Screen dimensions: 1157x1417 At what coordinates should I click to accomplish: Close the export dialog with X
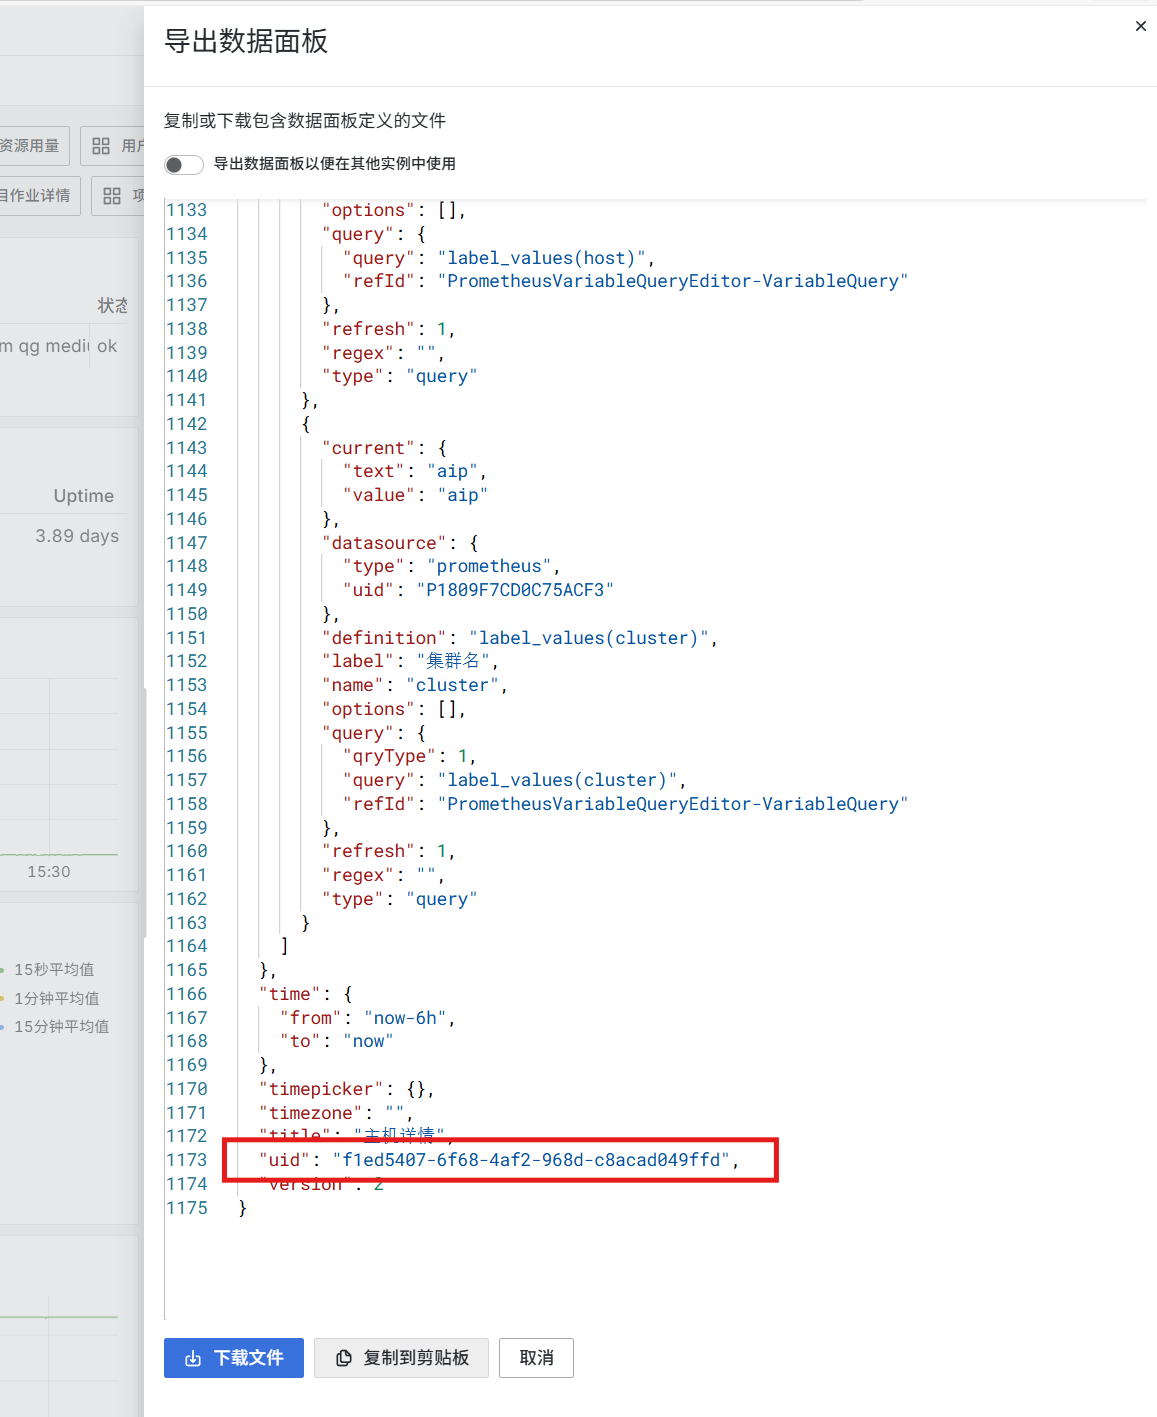click(1140, 26)
